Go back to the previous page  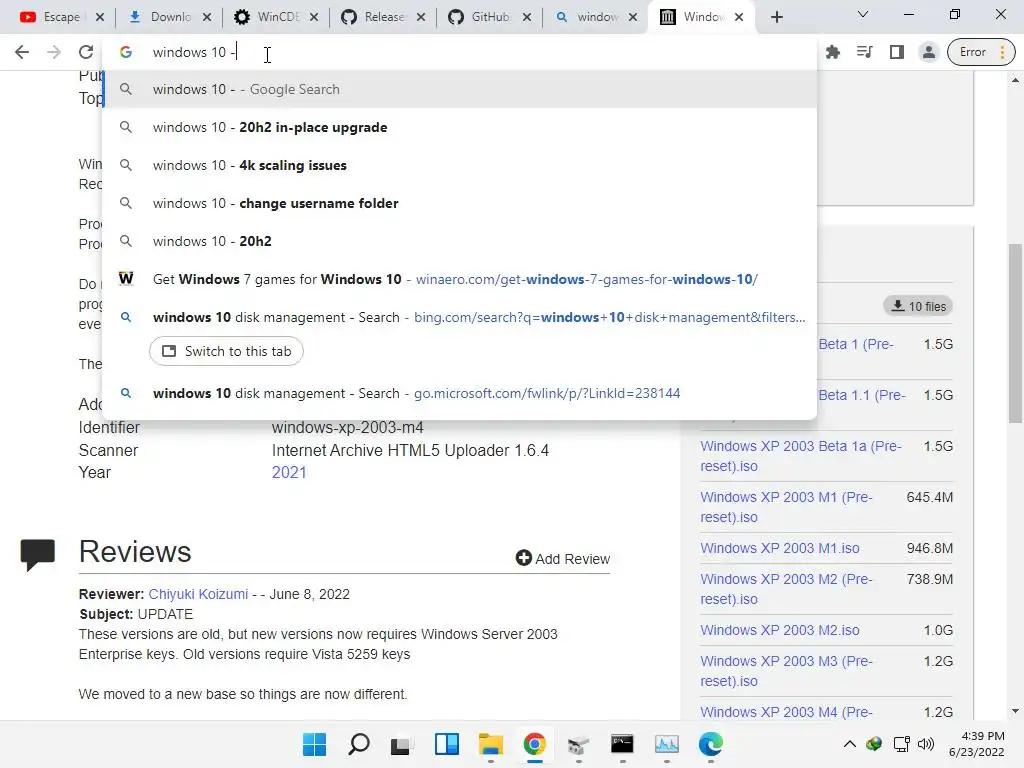click(x=22, y=52)
